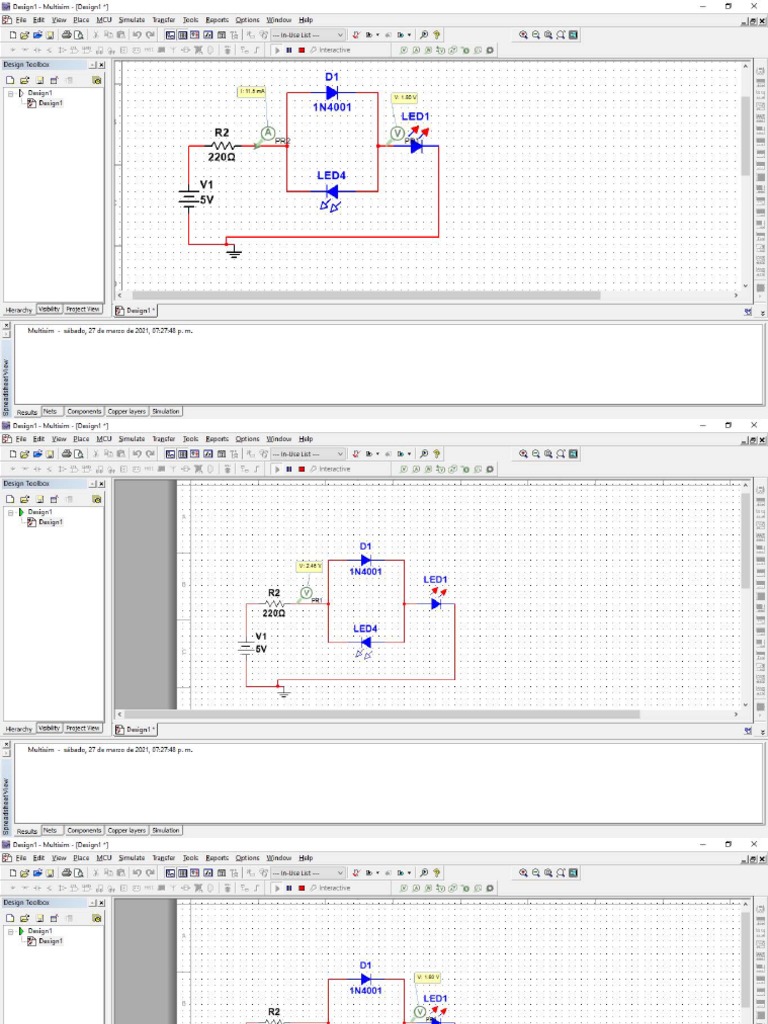The width and height of the screenshot is (768, 1024).
Task: Switch to the Visibility tab in top toolbox
Action: [49, 309]
